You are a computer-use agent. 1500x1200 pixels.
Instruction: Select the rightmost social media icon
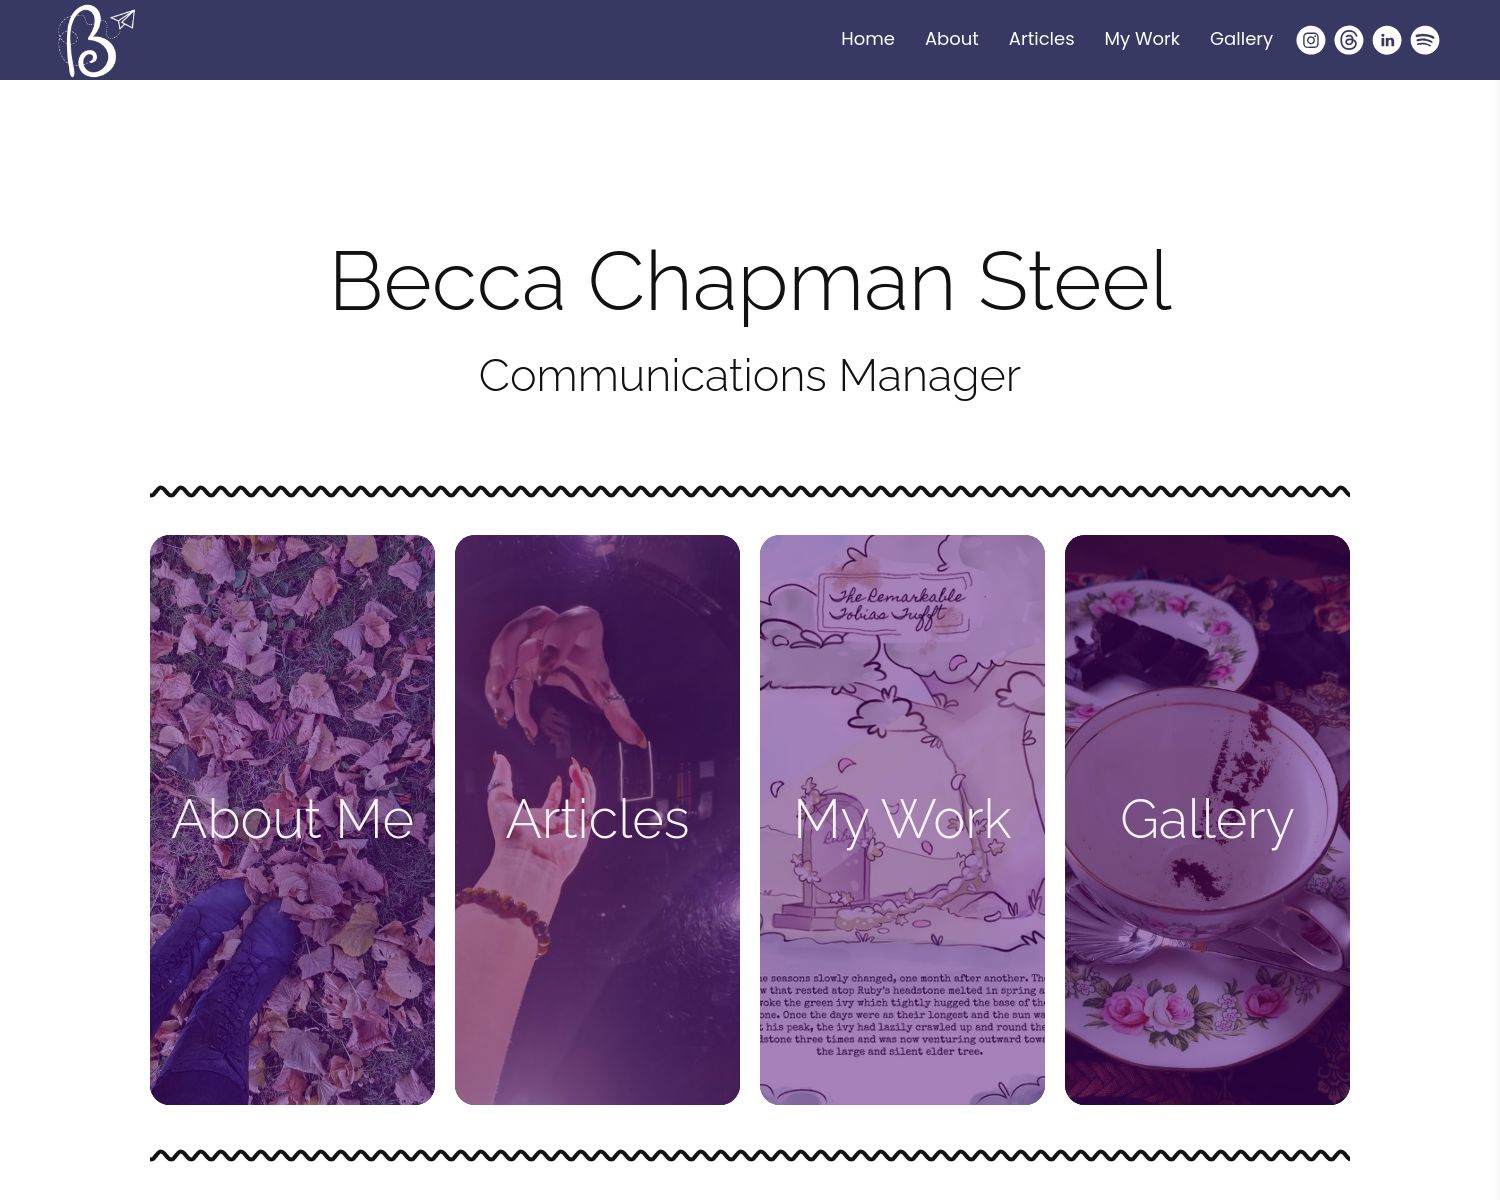coord(1424,40)
